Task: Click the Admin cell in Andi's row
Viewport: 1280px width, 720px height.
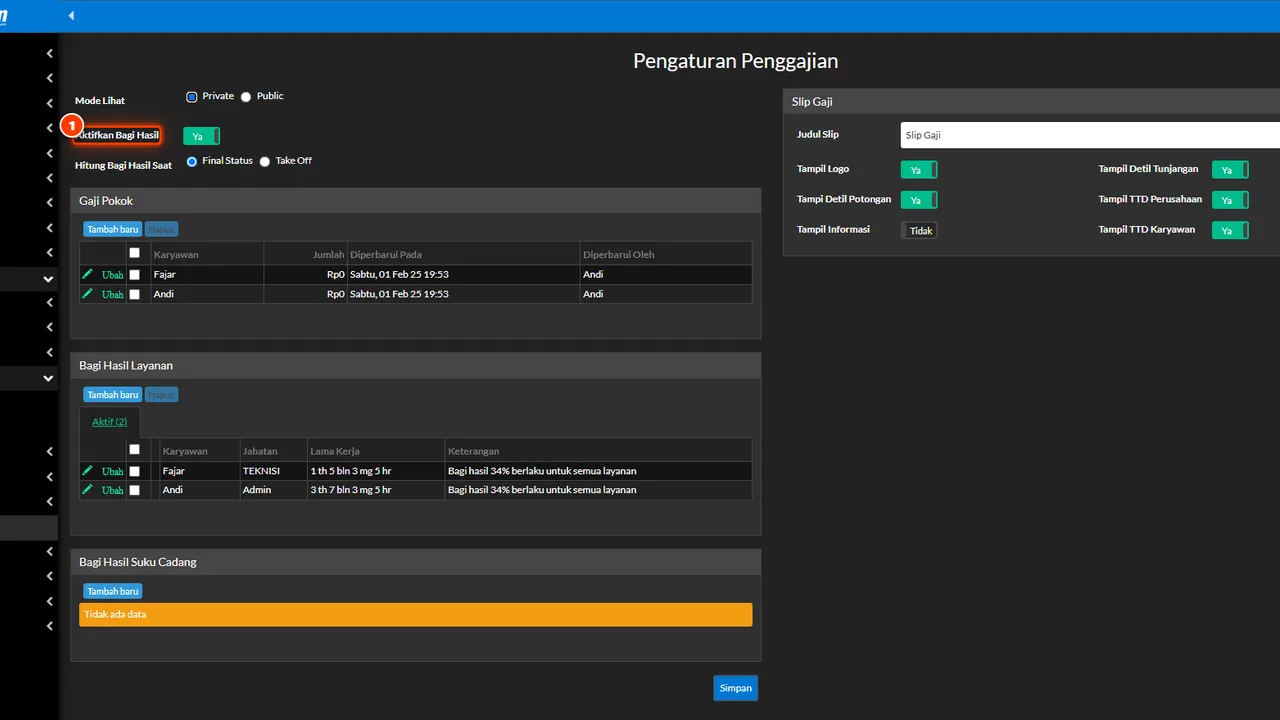Action: coord(273,490)
